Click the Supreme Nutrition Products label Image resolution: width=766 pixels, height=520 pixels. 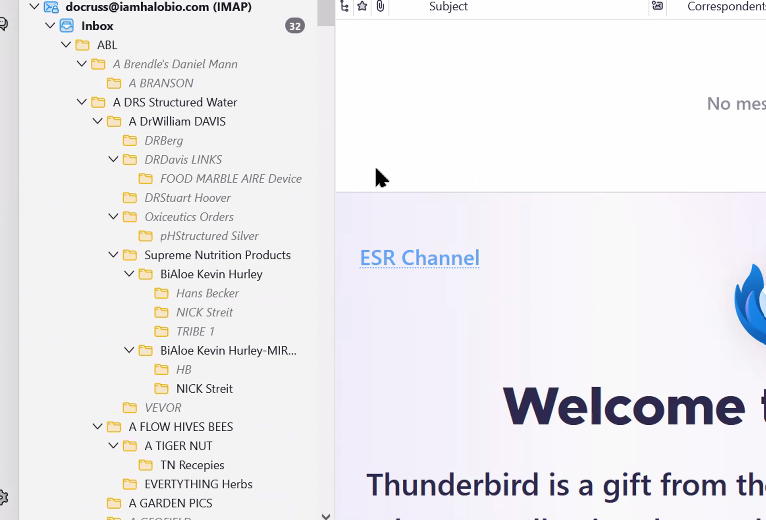click(x=217, y=255)
